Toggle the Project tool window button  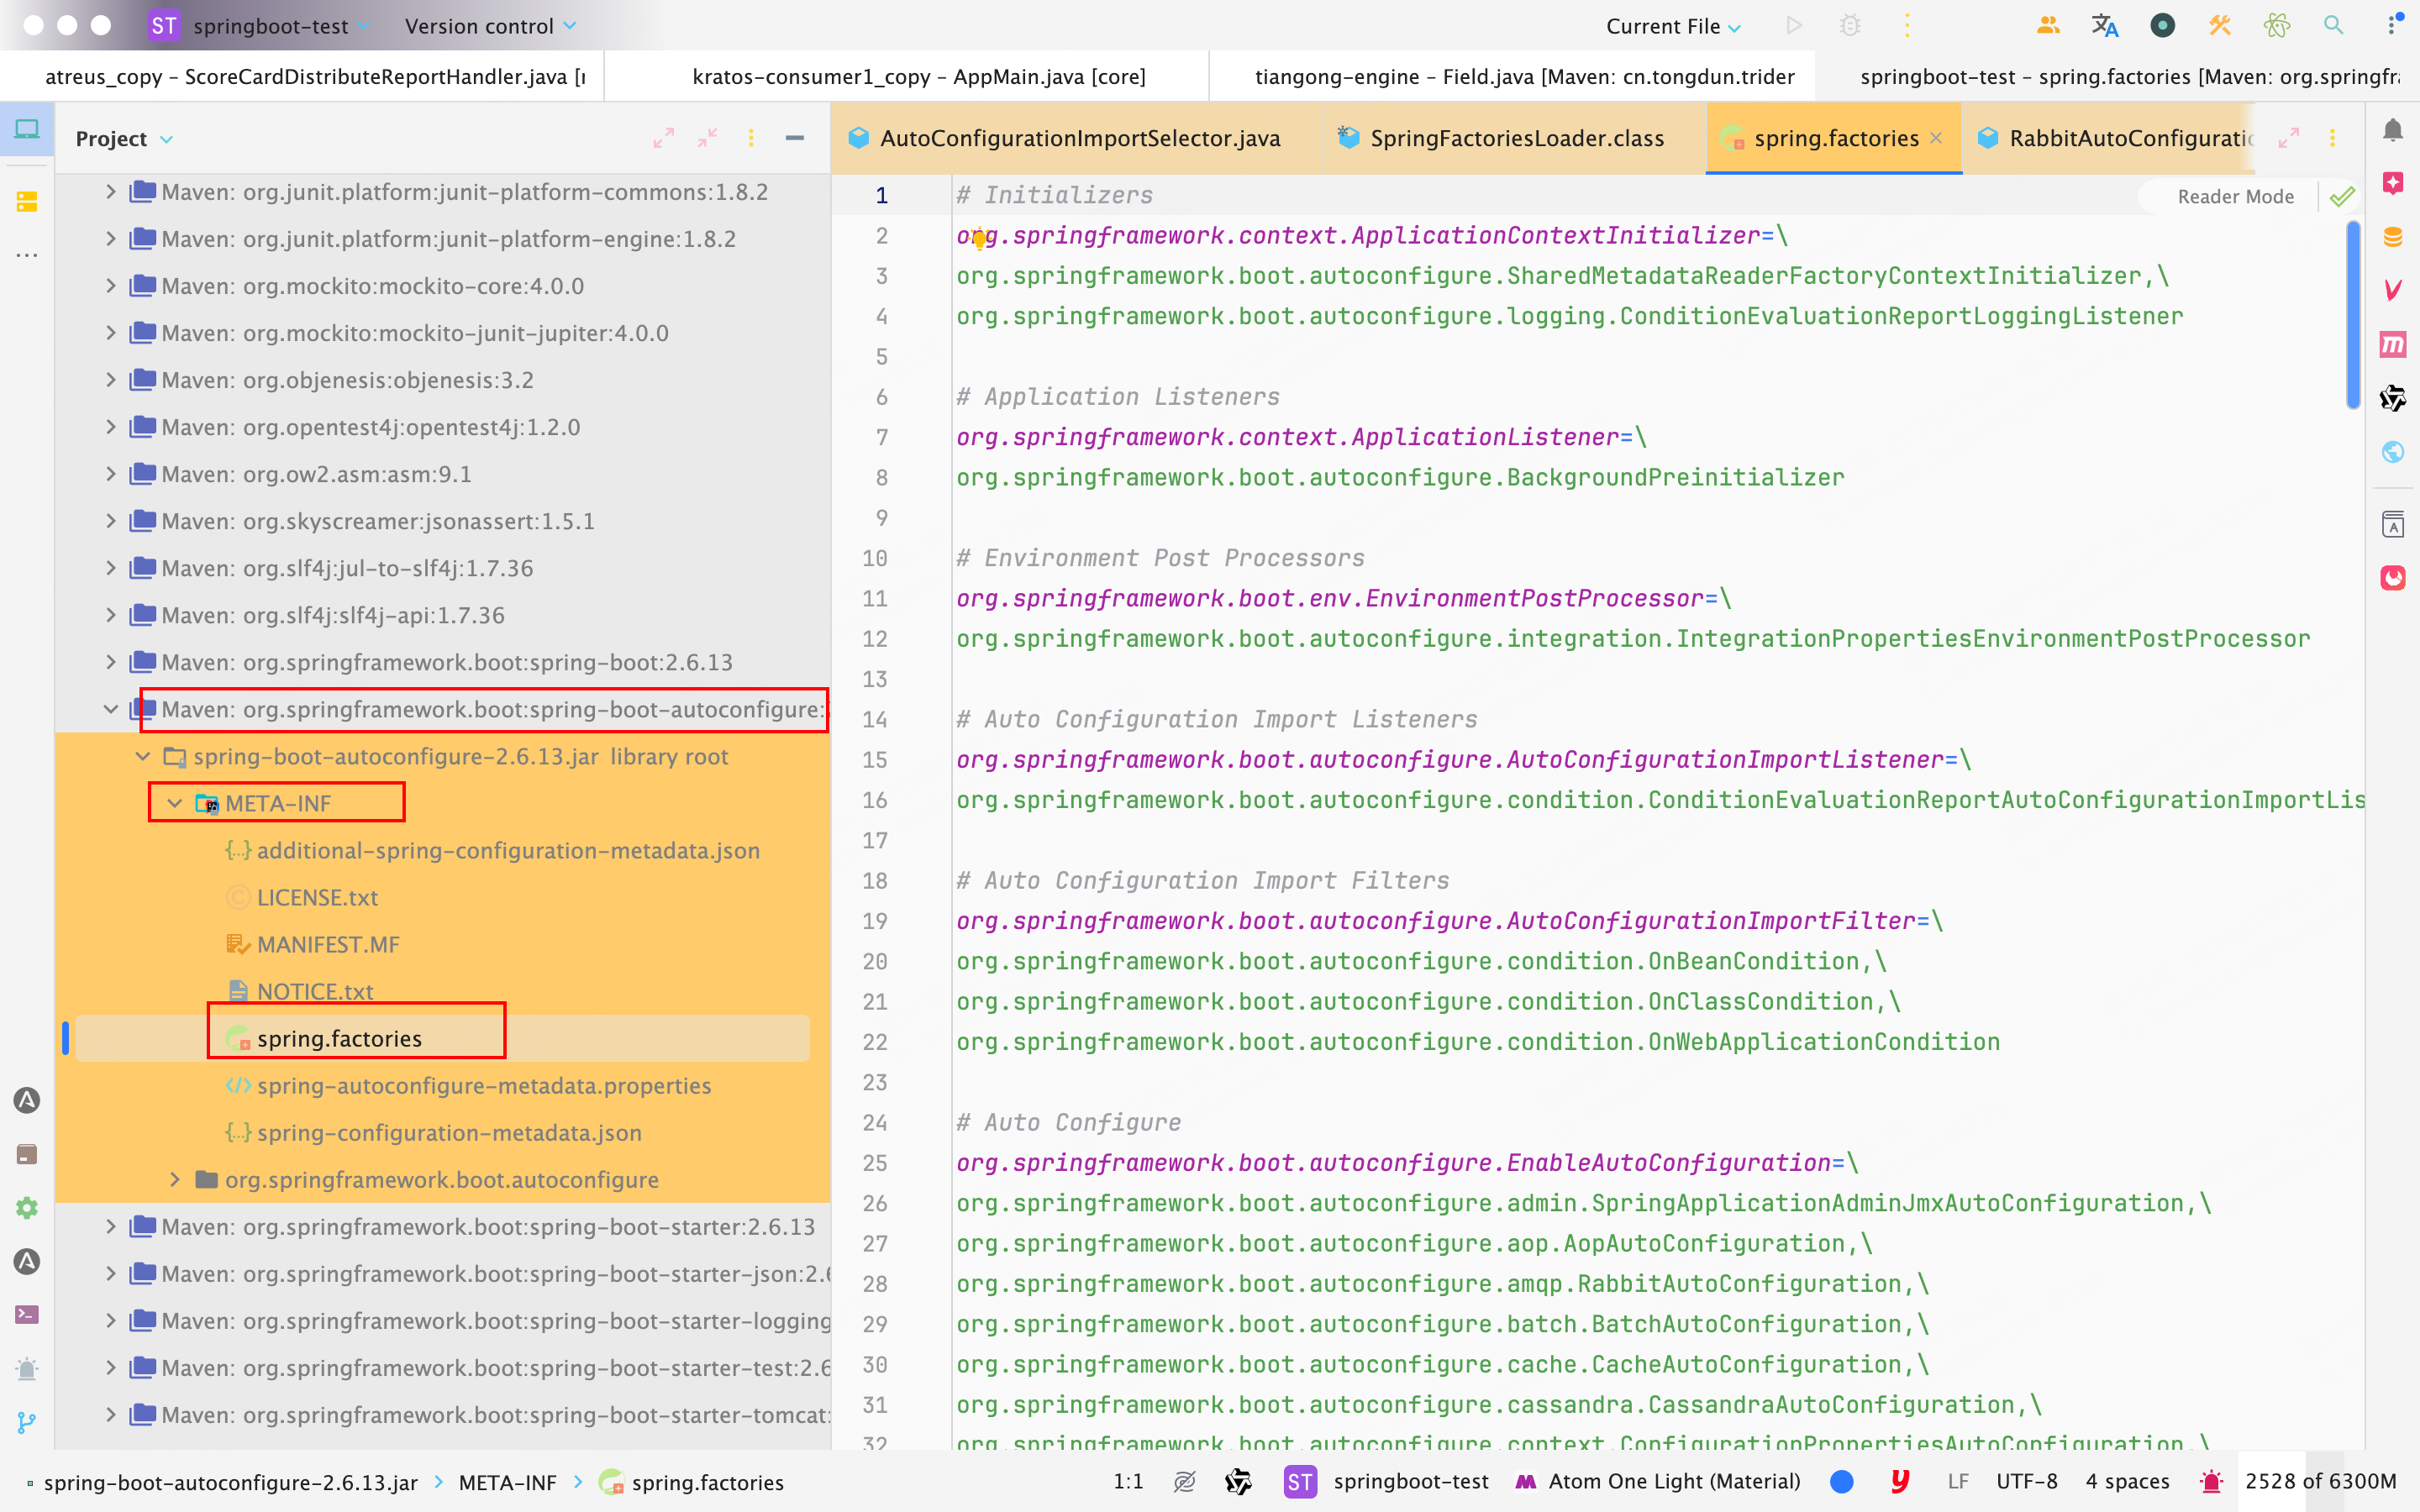27,130
